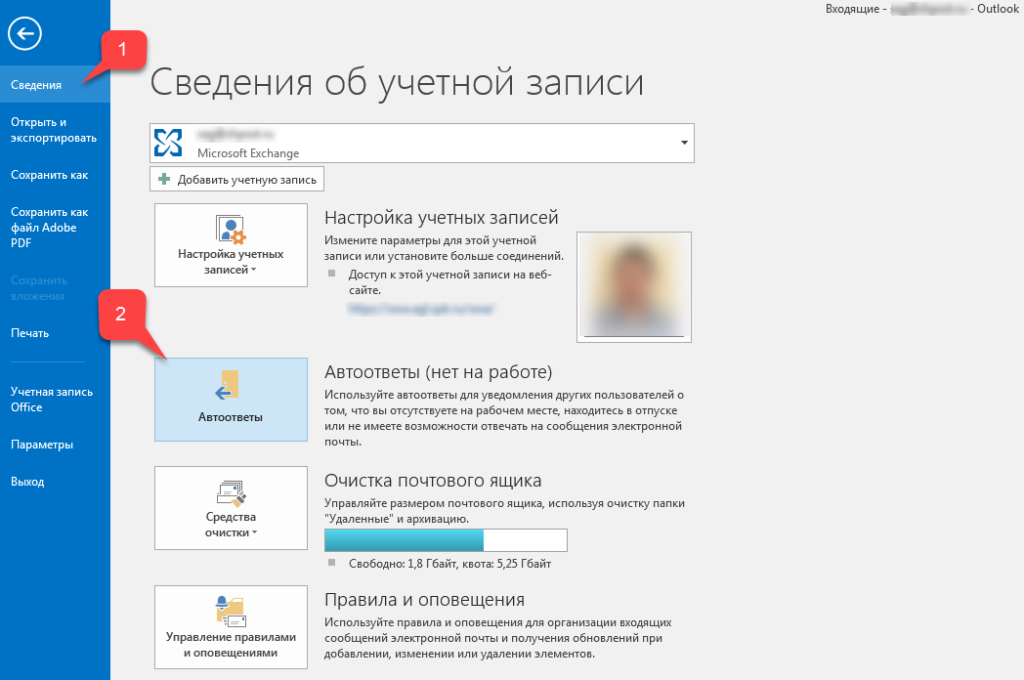The width and height of the screenshot is (1024, 680).
Task: Click the mailbox quota usage bar
Action: click(x=446, y=540)
